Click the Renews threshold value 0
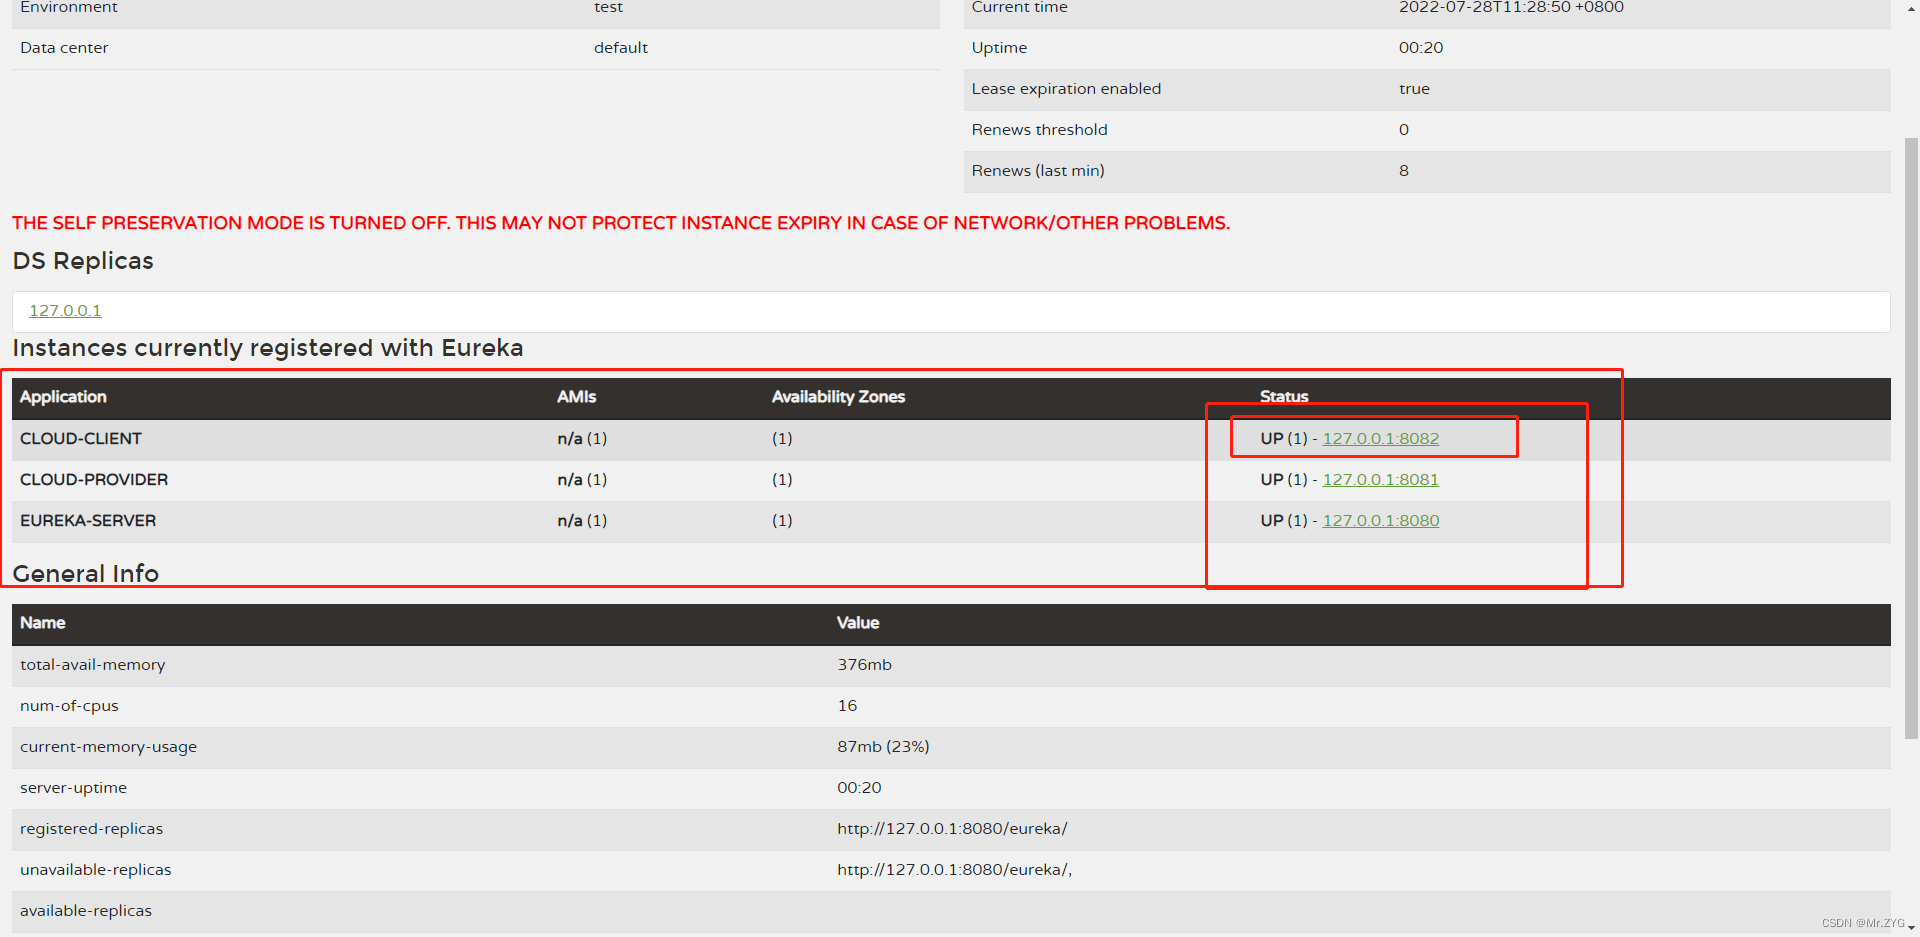The image size is (1920, 937). (1404, 130)
